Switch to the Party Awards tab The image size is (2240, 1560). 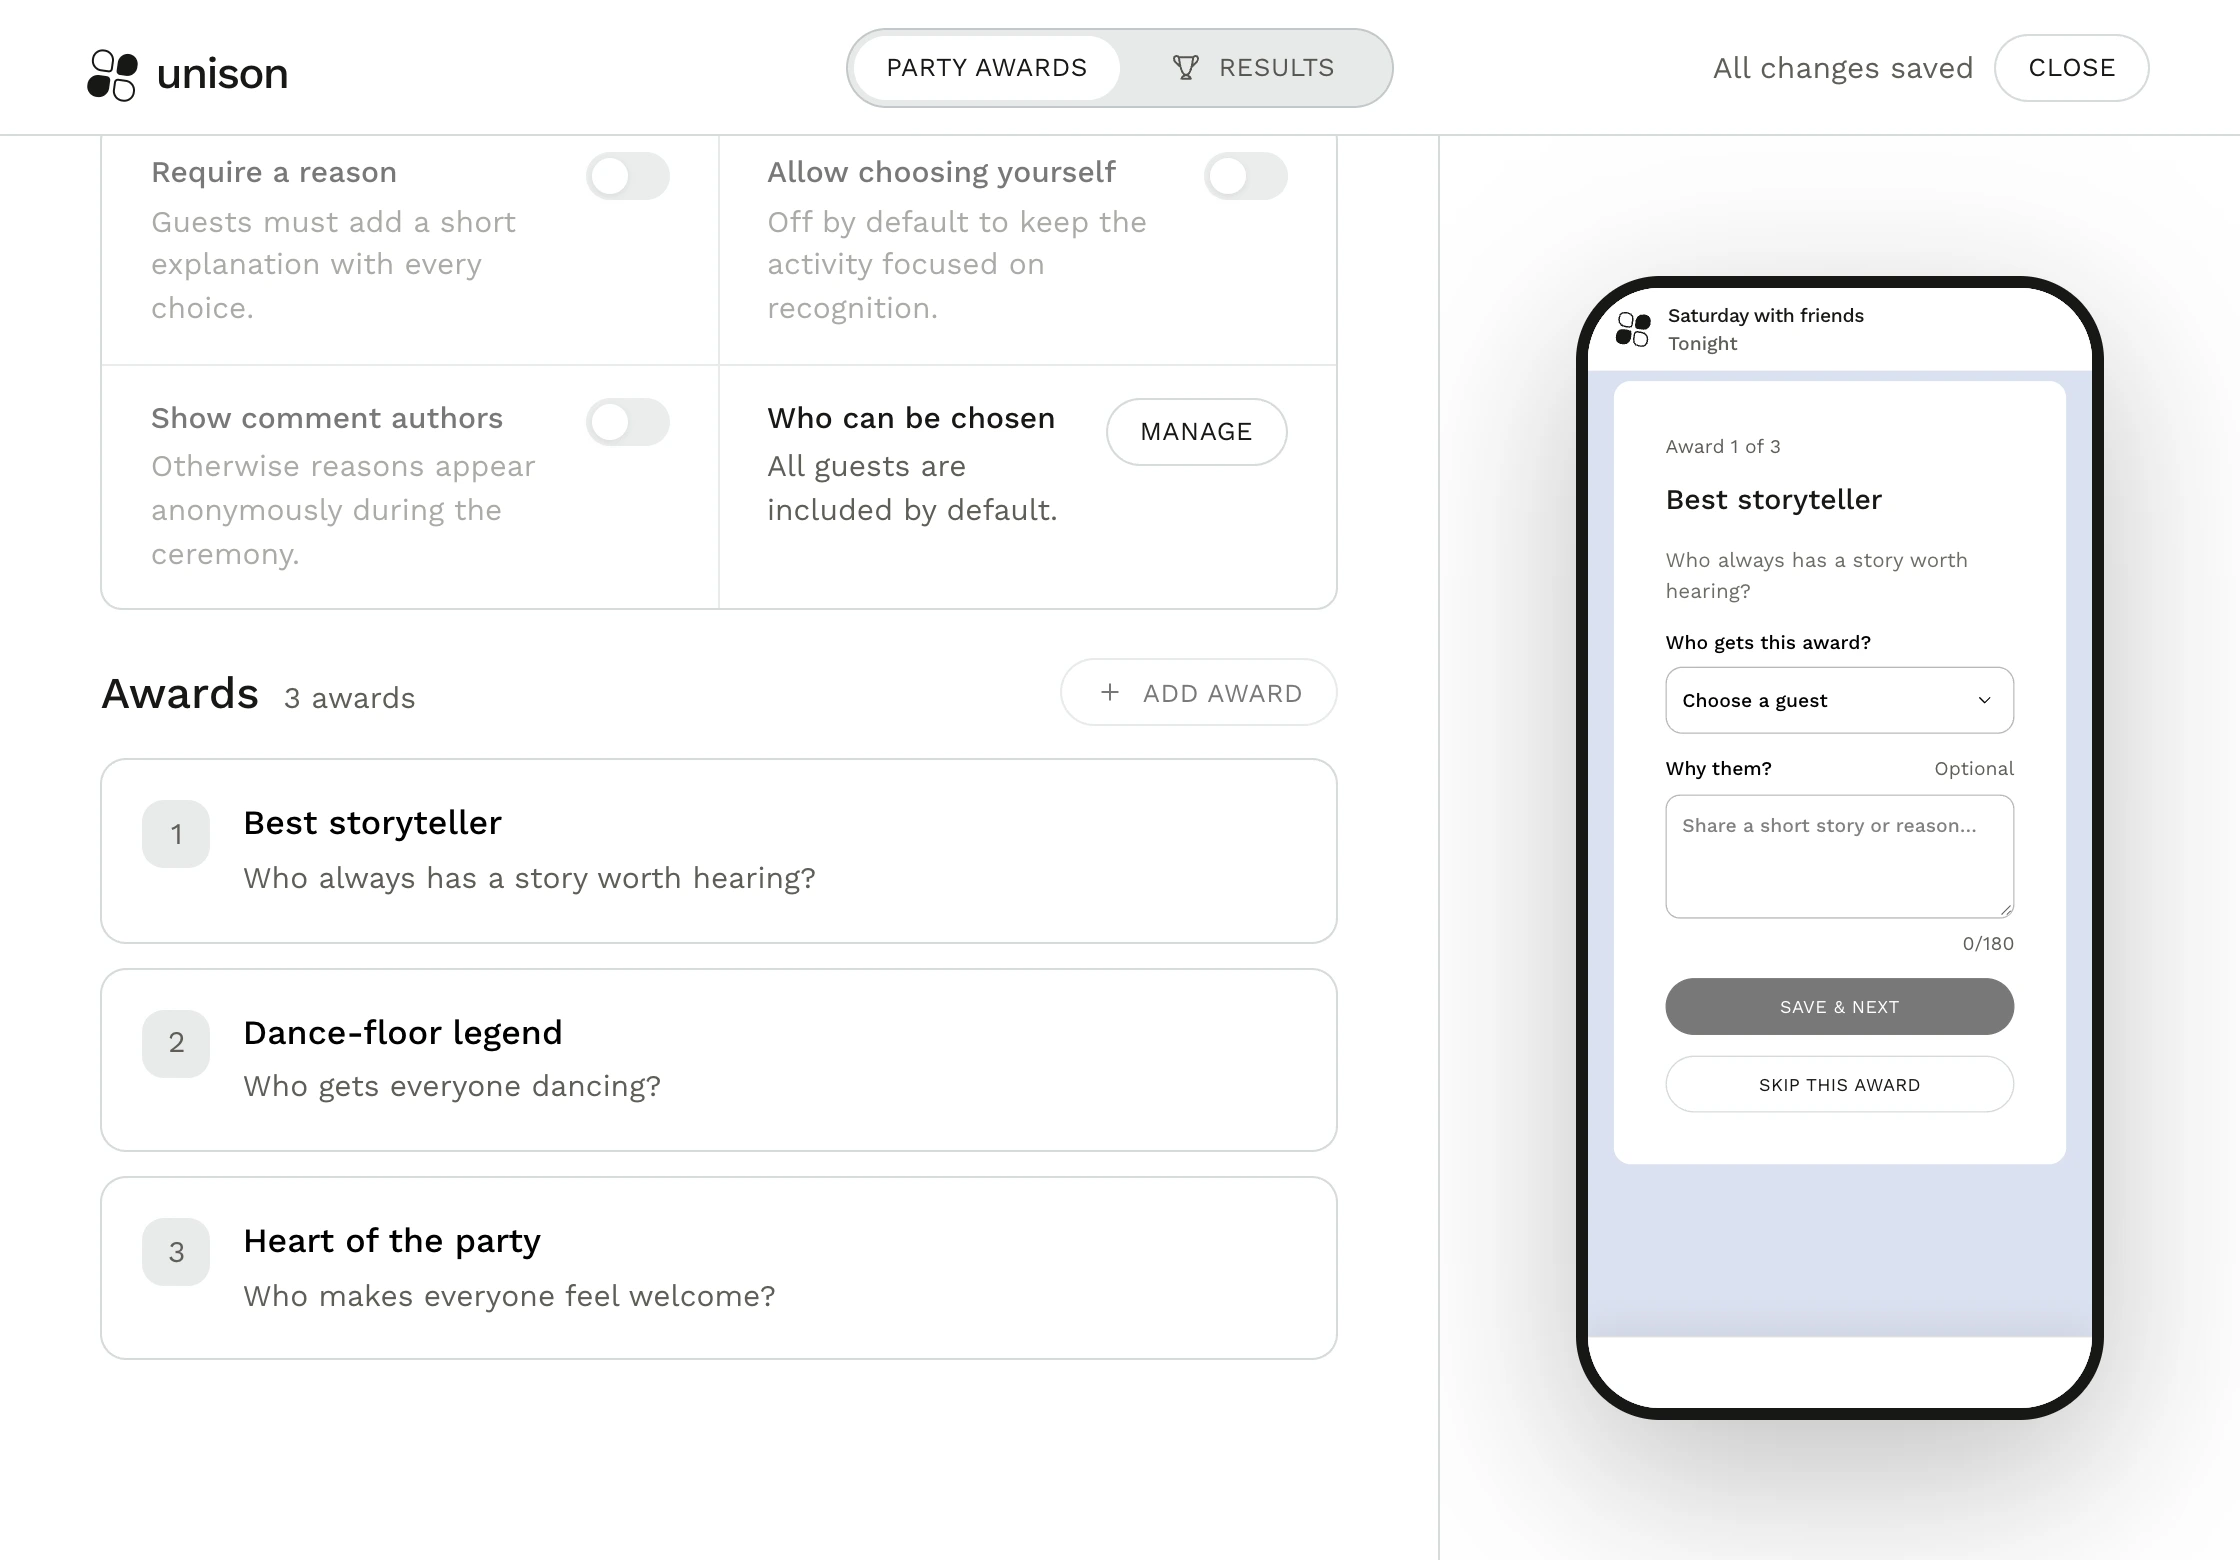click(986, 68)
